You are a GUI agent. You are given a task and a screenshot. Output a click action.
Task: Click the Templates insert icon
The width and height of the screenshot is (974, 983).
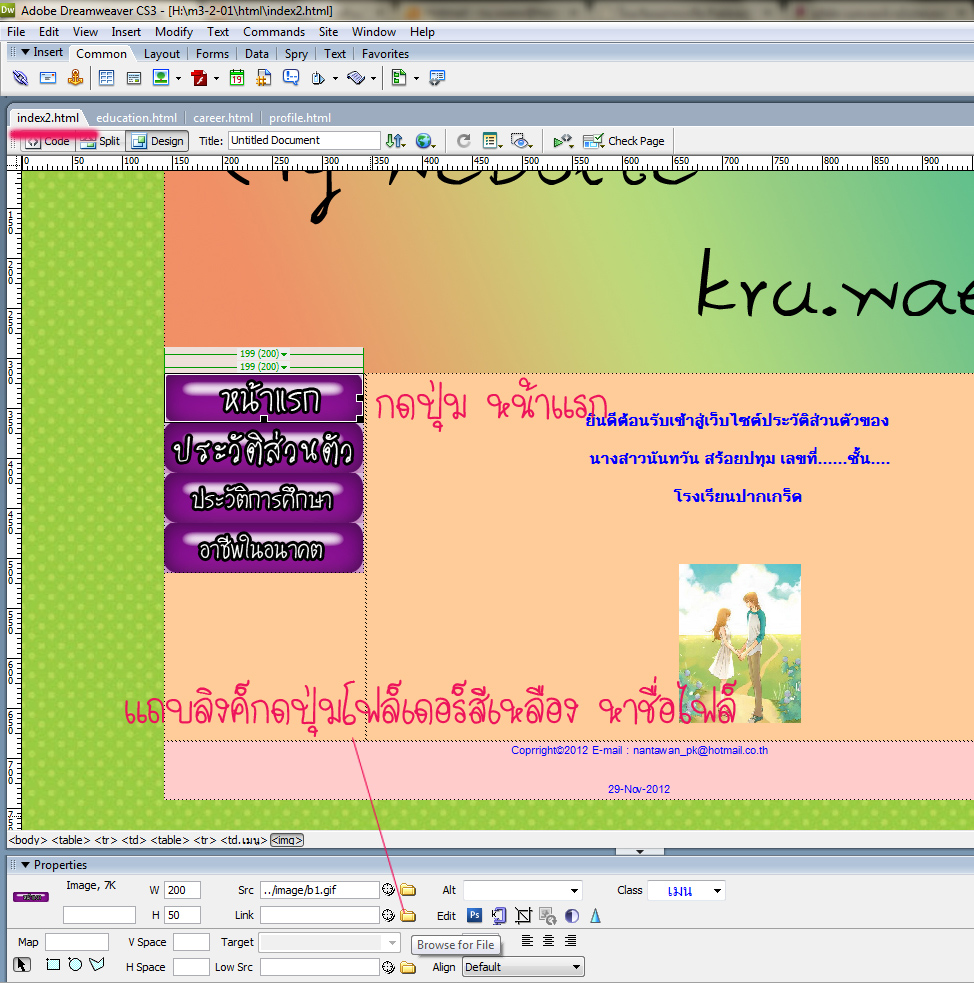coord(399,78)
